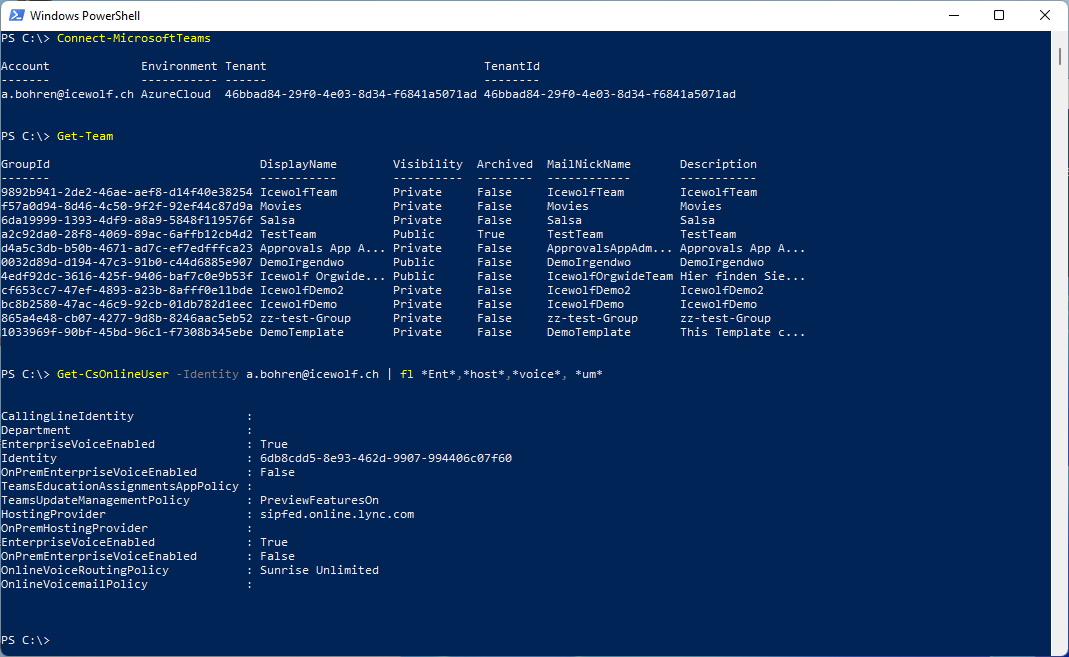Click the 'sipfed.online.lync.com' value

pos(337,514)
